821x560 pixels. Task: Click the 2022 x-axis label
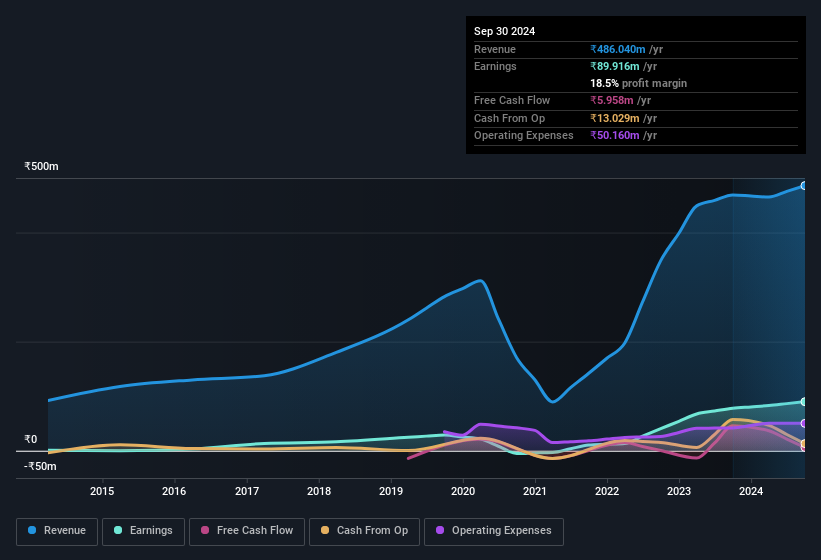[607, 491]
